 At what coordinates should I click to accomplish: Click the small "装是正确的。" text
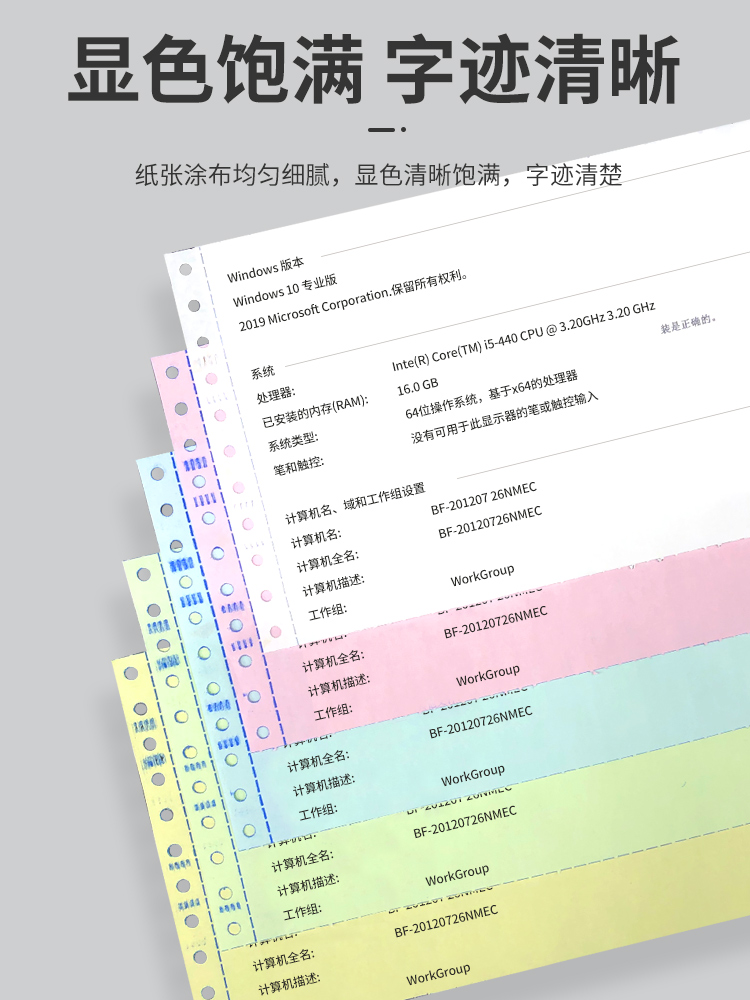click(689, 323)
